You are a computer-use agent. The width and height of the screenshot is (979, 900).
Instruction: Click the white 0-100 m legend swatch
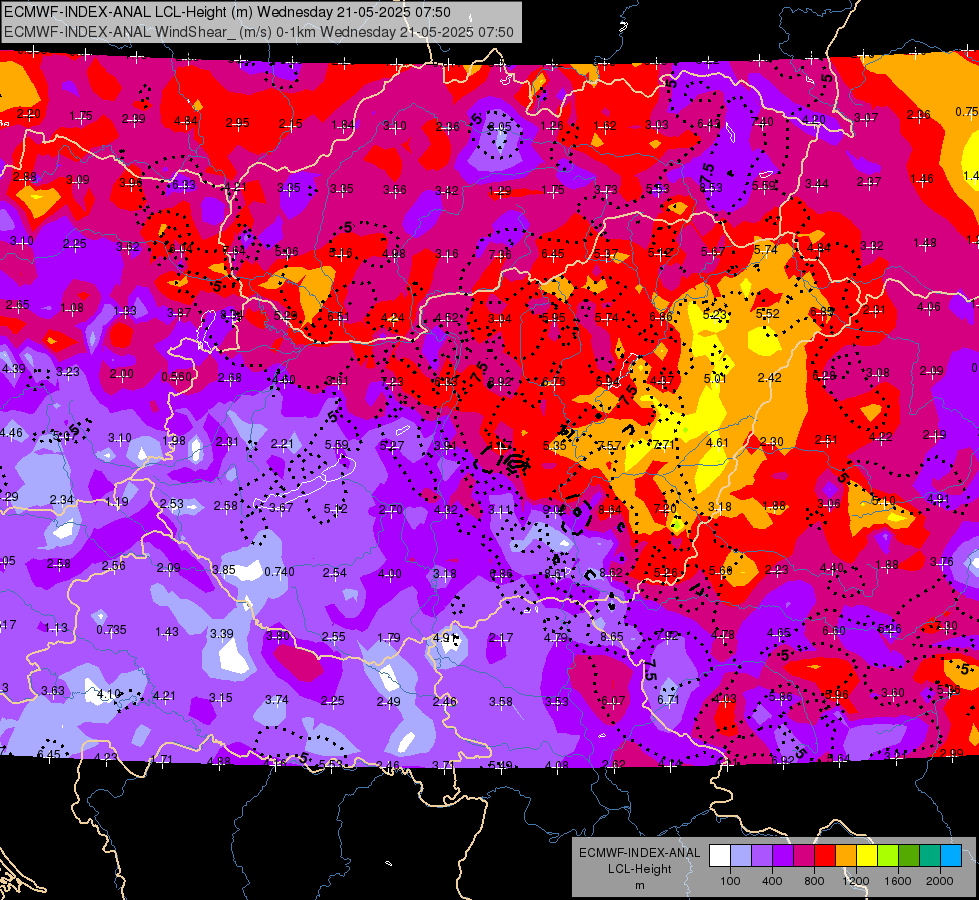(x=720, y=856)
